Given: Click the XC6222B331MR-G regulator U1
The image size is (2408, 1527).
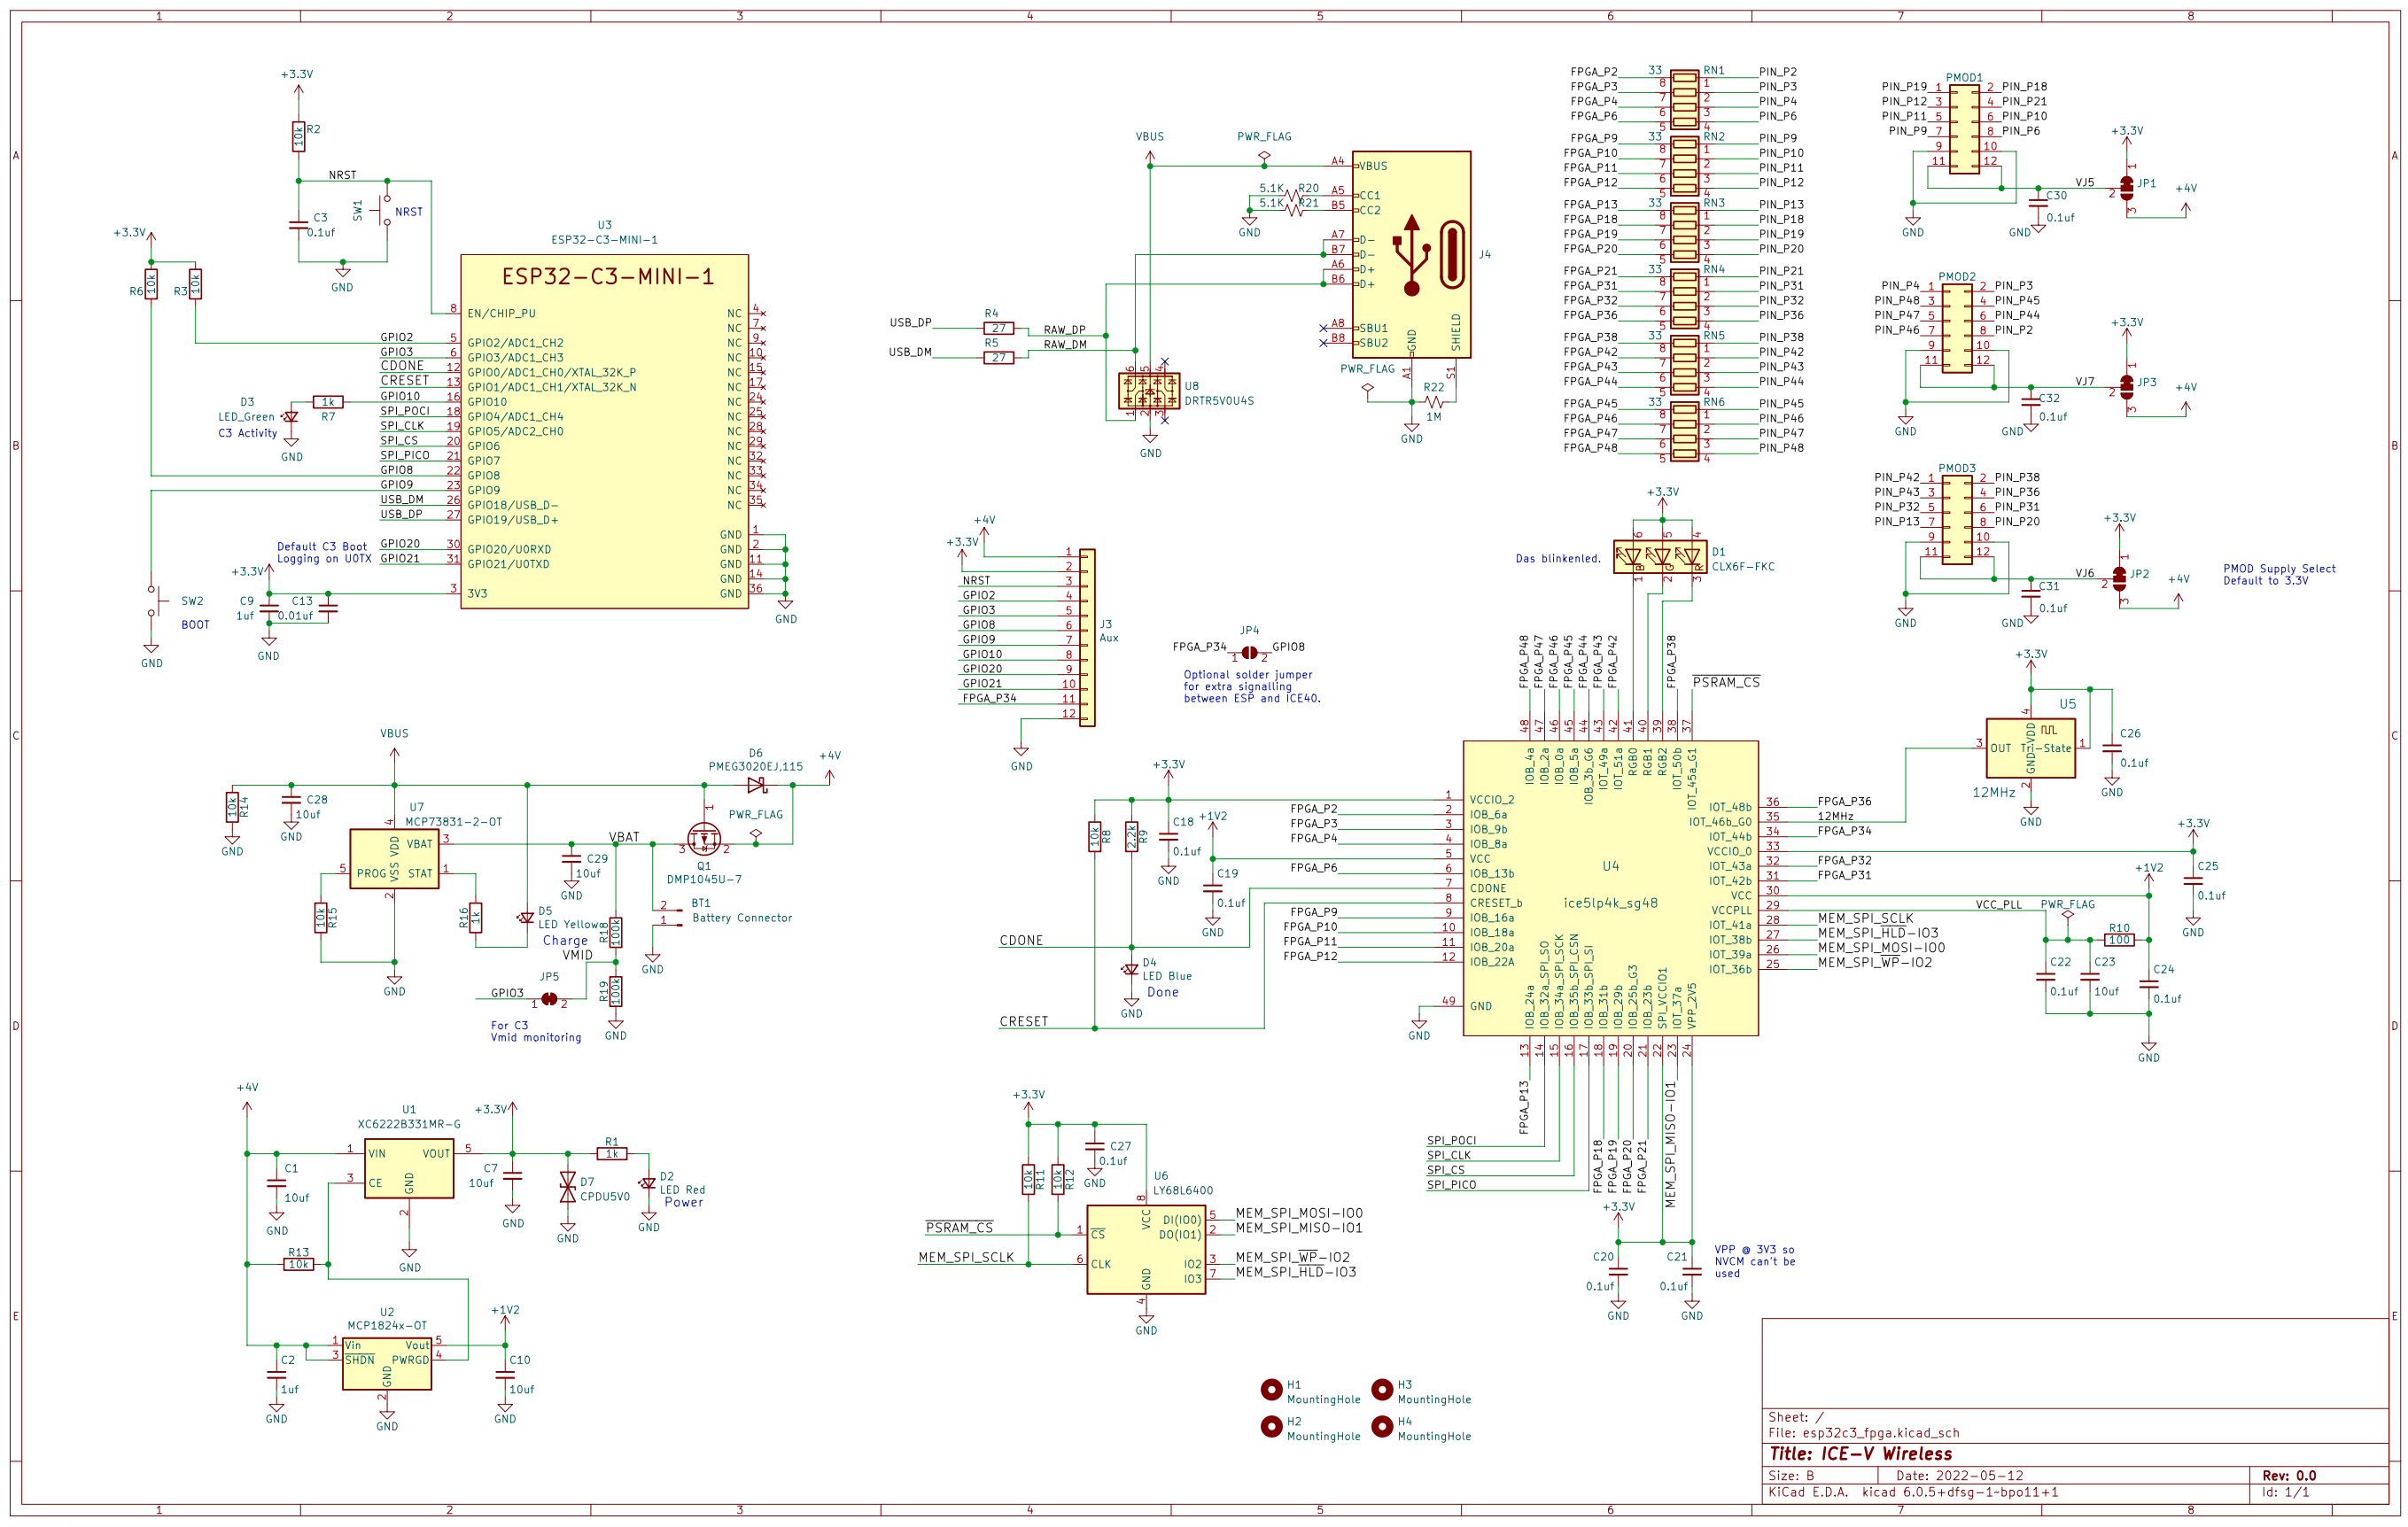Looking at the screenshot, I should click(409, 1168).
